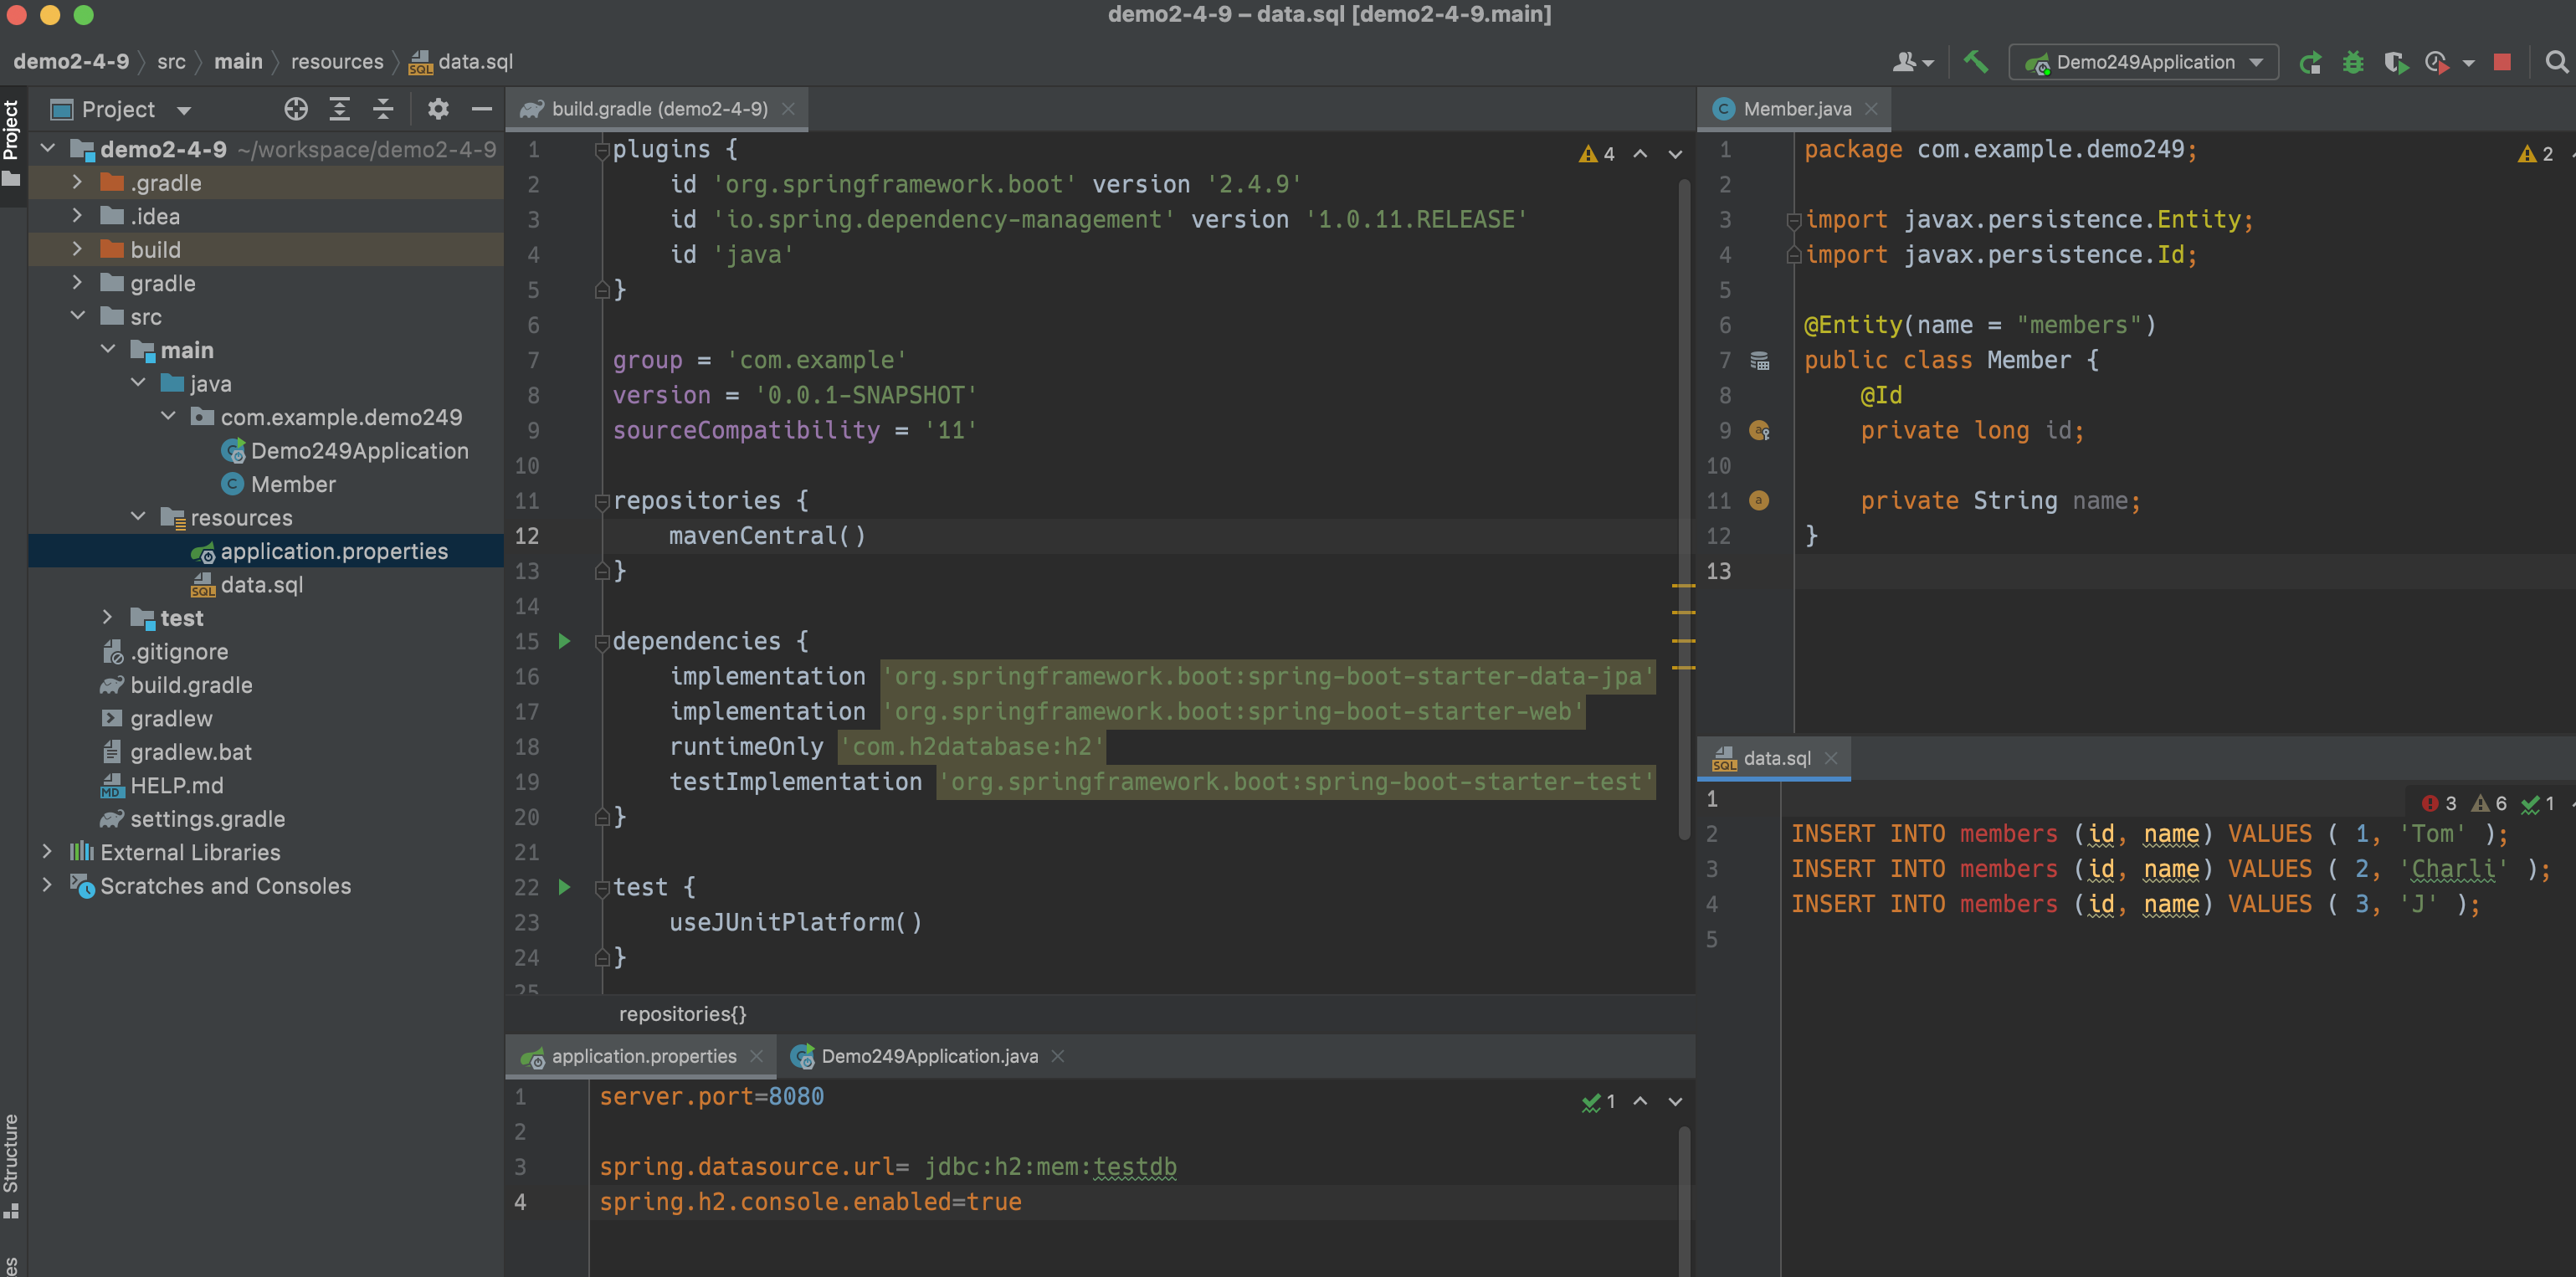Open Search Everywhere magnifier icon
Screen dimensions: 2576x1277
(x=2556, y=63)
